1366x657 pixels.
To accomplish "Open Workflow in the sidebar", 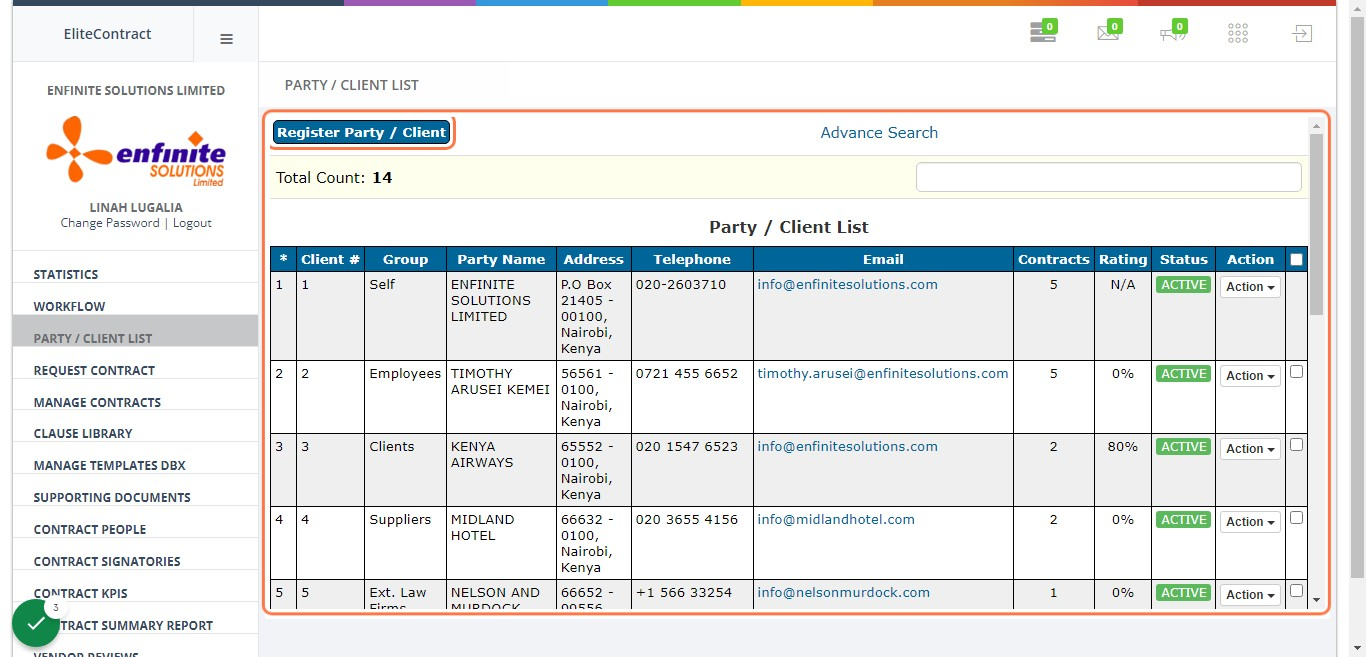I will pyautogui.click(x=69, y=306).
